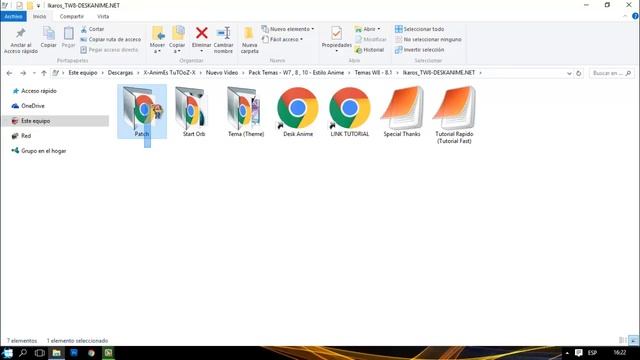This screenshot has height=360, width=640.
Task: Select the Tema (Theme) folder
Action: (246, 111)
